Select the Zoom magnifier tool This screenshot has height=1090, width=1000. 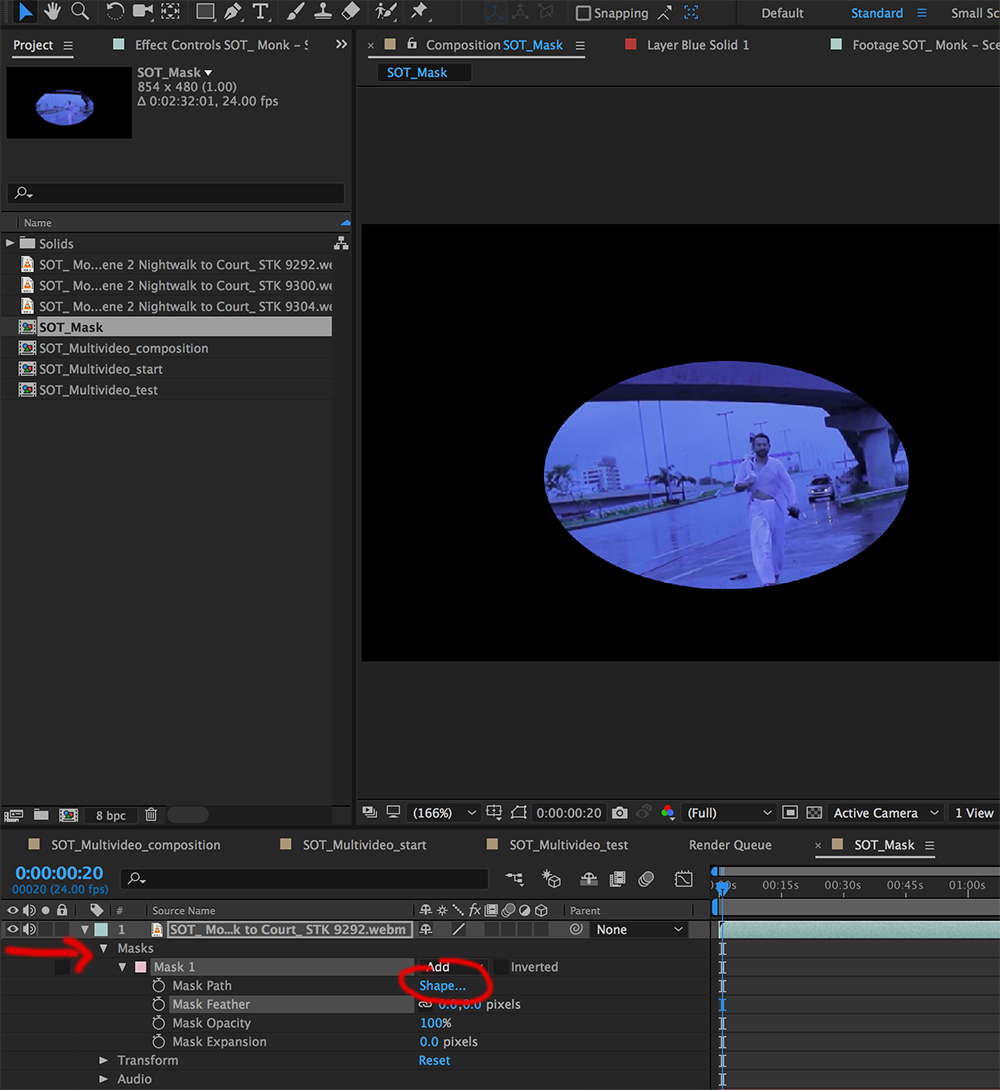click(80, 12)
